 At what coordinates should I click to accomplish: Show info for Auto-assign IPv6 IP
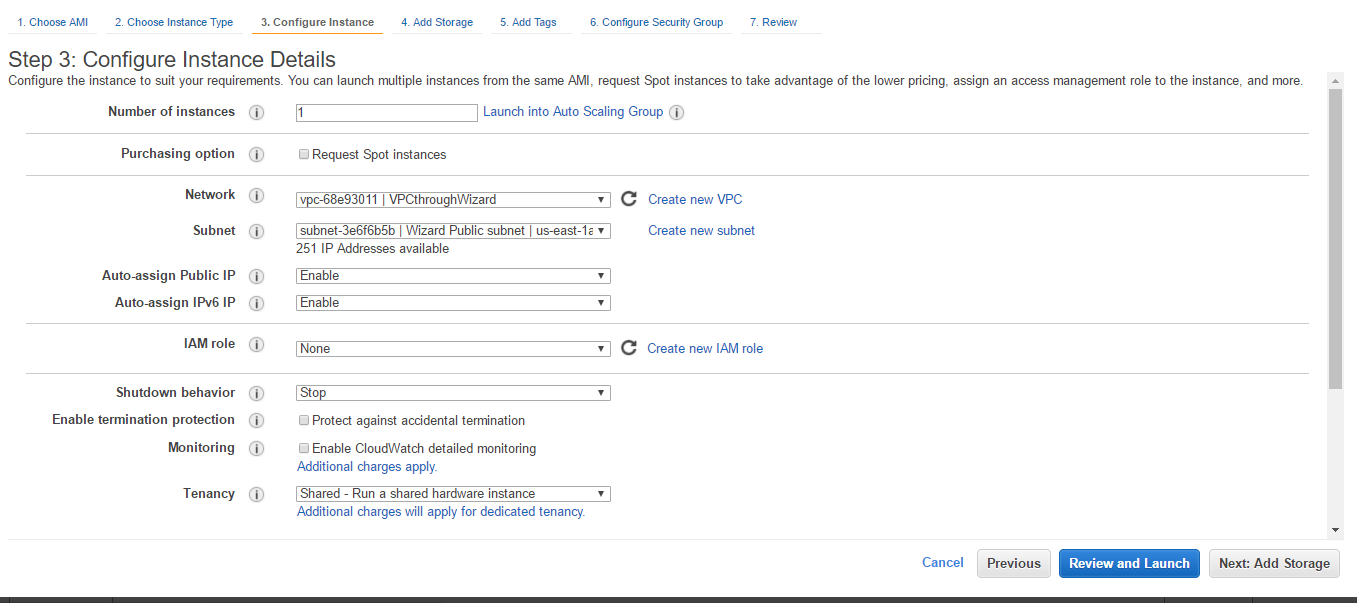[256, 303]
